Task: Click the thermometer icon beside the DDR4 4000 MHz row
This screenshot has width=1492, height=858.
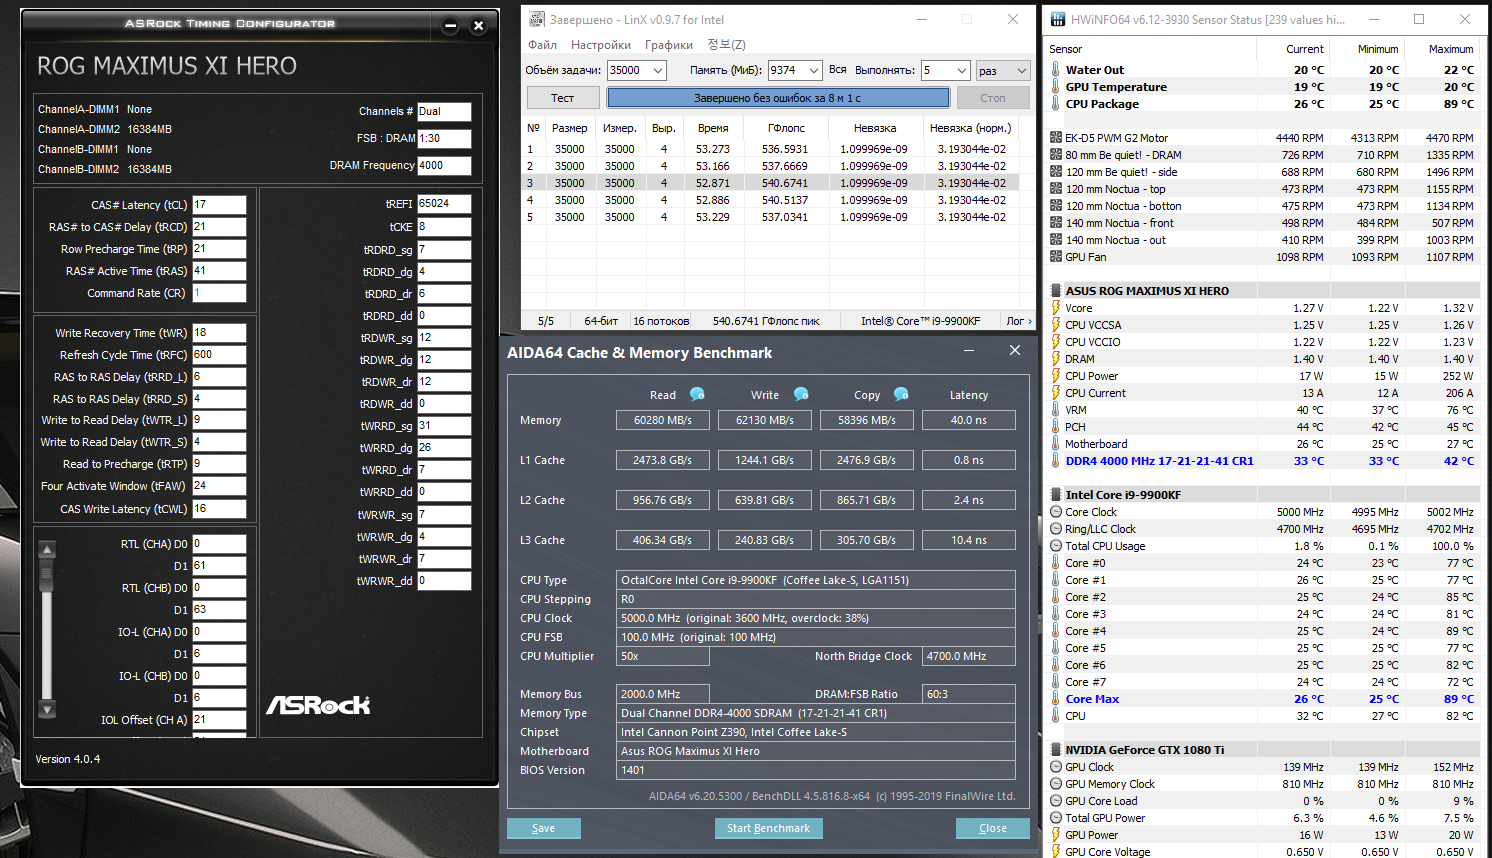Action: point(1056,461)
